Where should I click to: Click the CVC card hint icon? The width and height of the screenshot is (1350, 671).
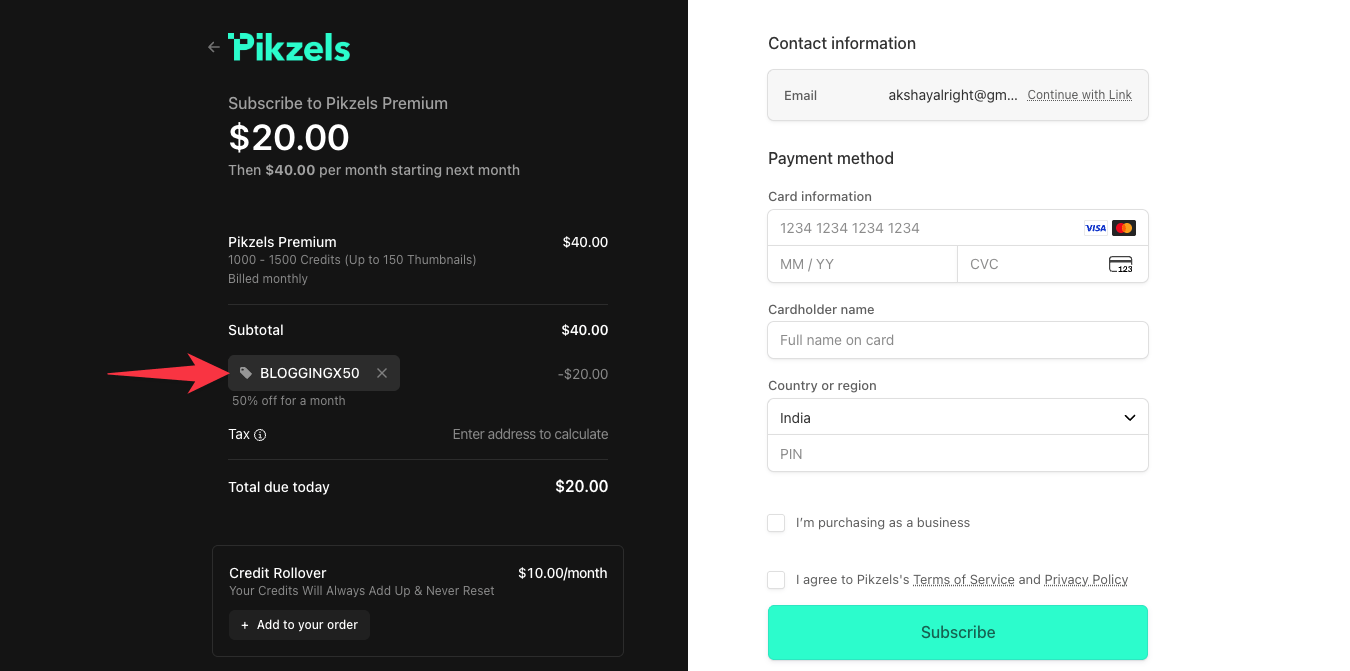coord(1122,264)
